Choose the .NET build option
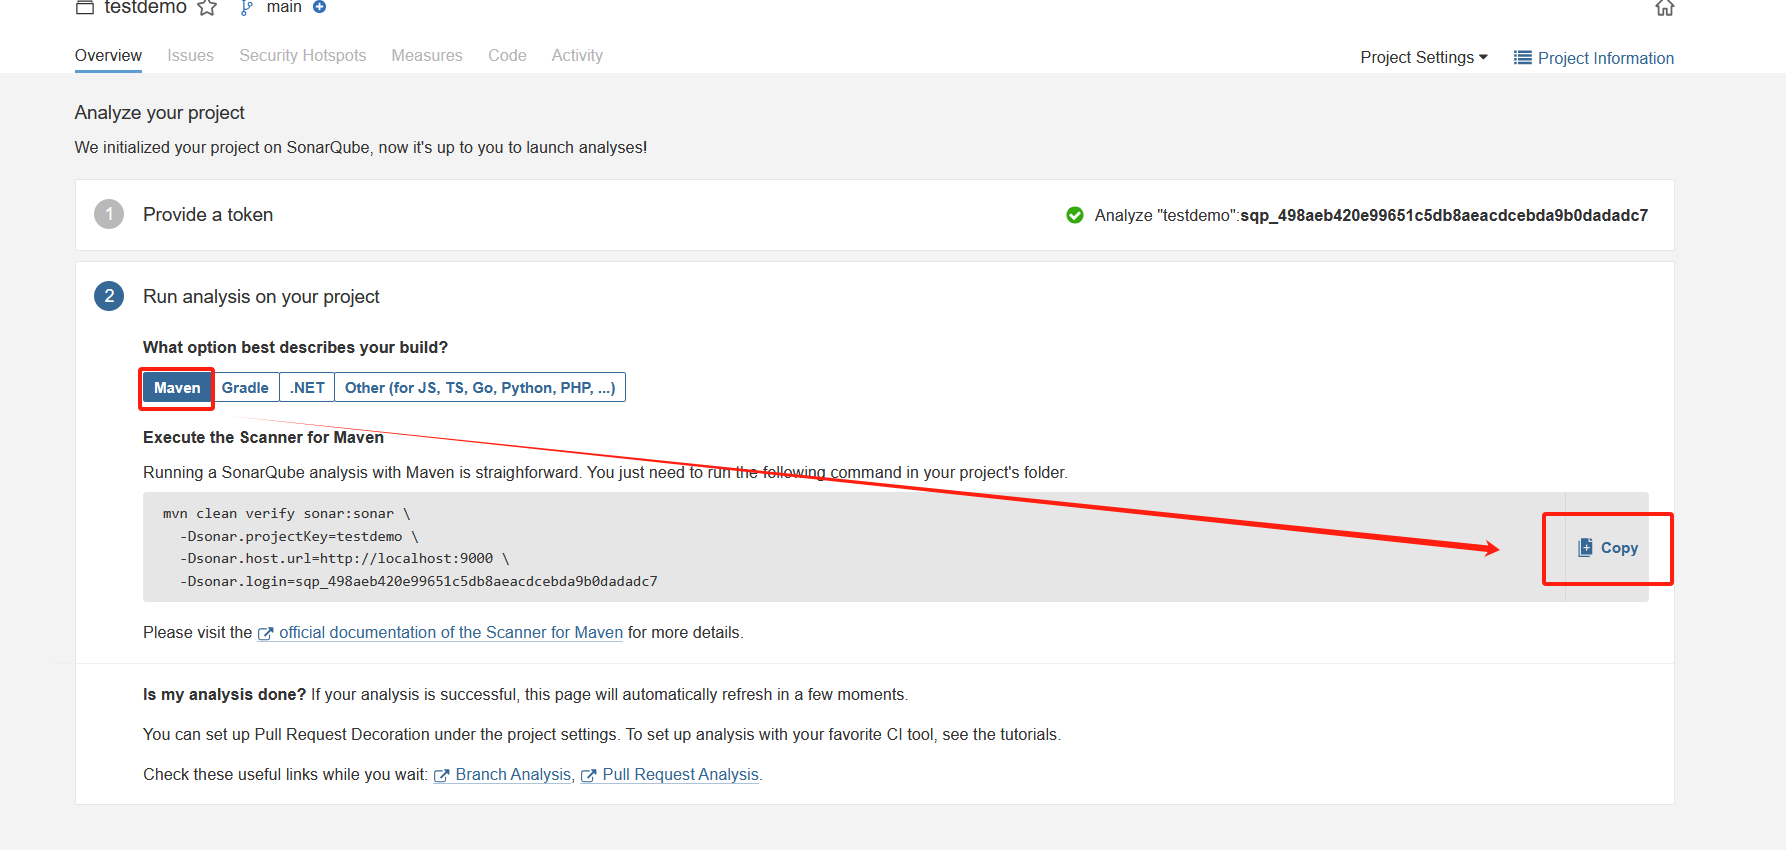Screen dimensions: 1786x850 click(307, 388)
